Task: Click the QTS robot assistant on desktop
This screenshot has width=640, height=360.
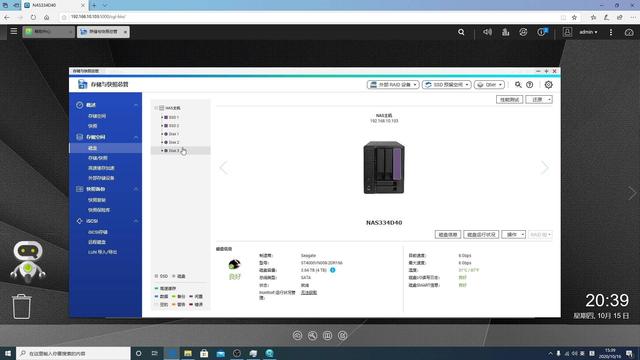Action: (28, 262)
